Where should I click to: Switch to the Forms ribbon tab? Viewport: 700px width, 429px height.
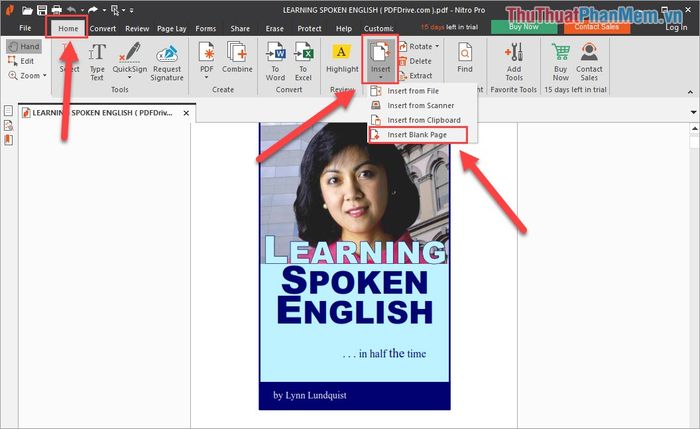pos(206,29)
